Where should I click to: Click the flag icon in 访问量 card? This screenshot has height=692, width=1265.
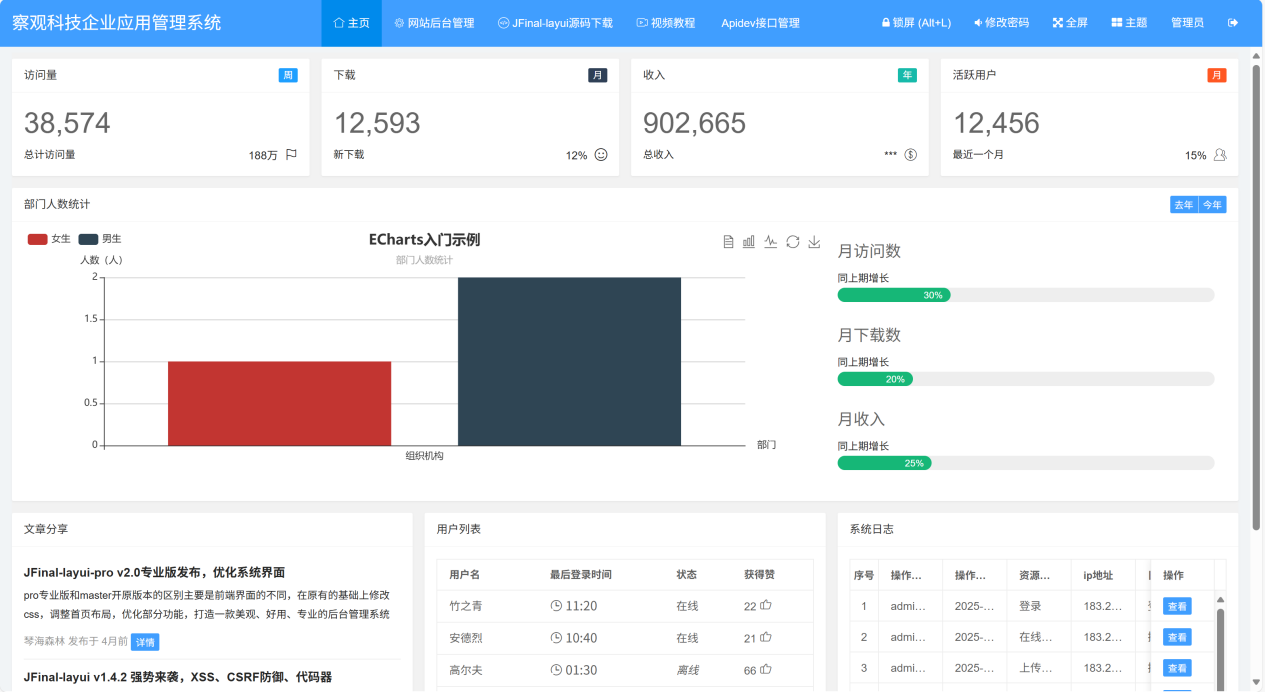coord(291,155)
